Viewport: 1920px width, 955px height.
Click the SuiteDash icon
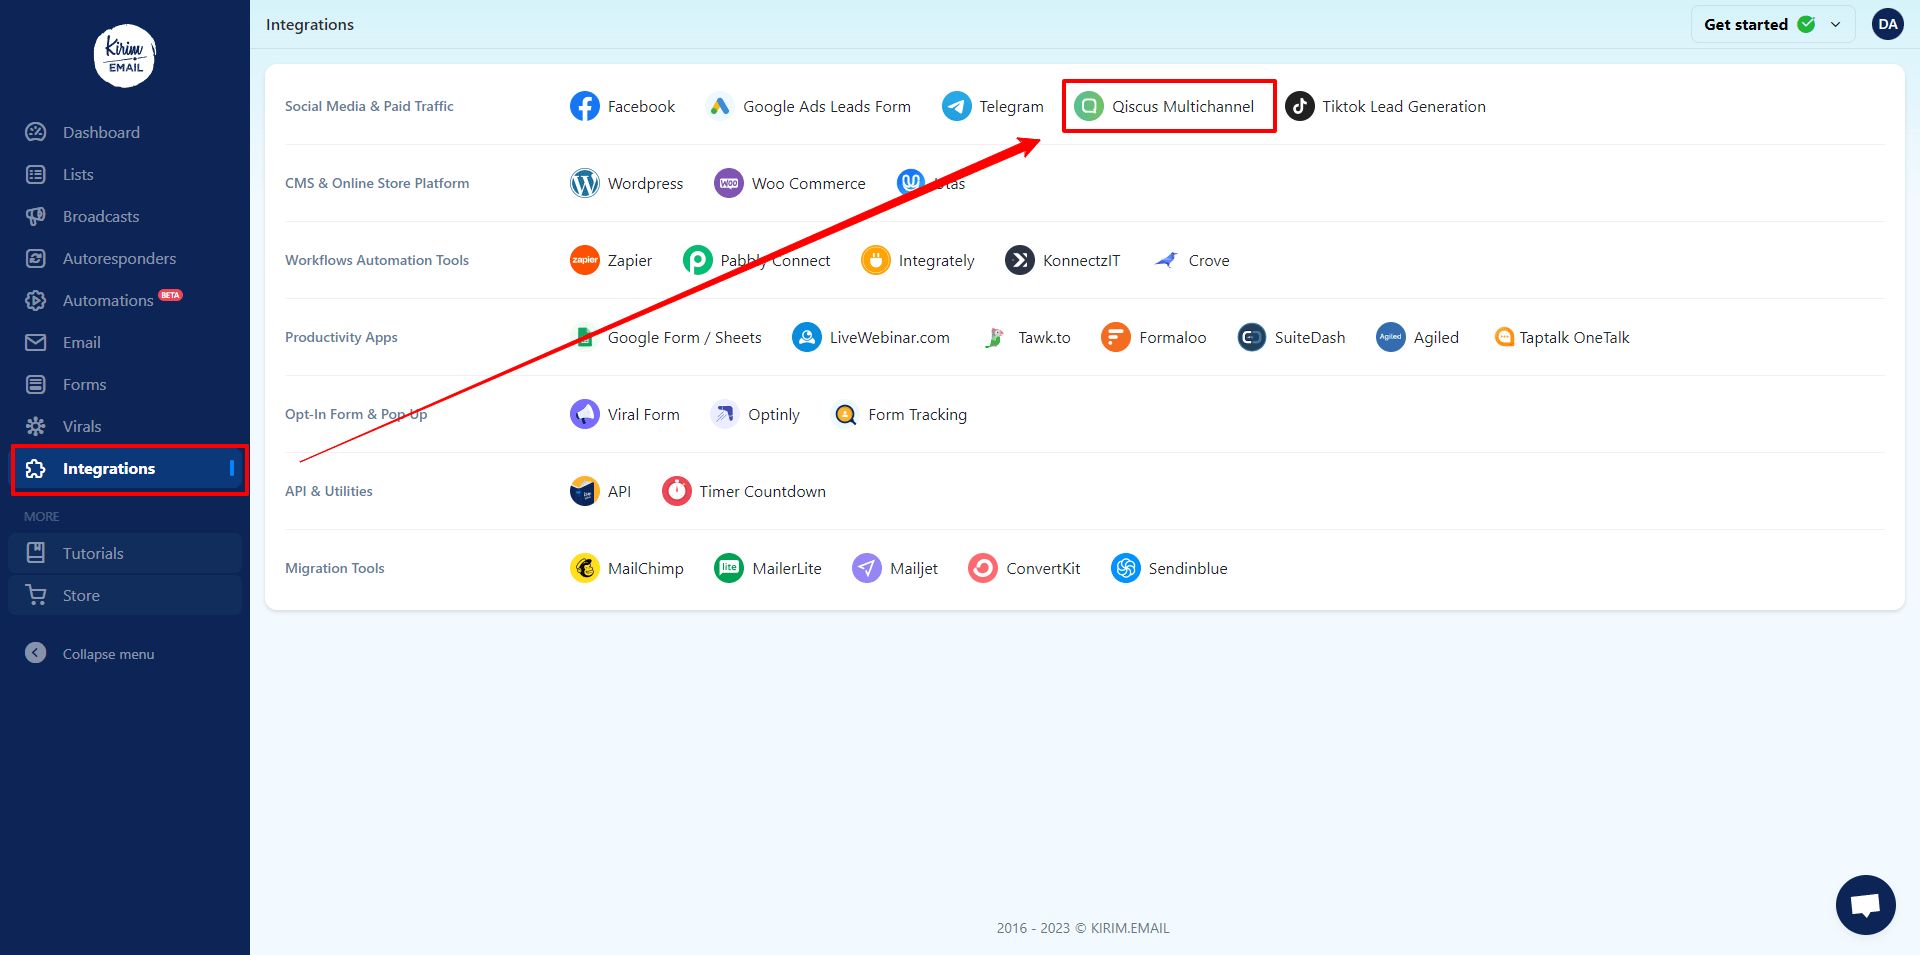coord(1252,337)
